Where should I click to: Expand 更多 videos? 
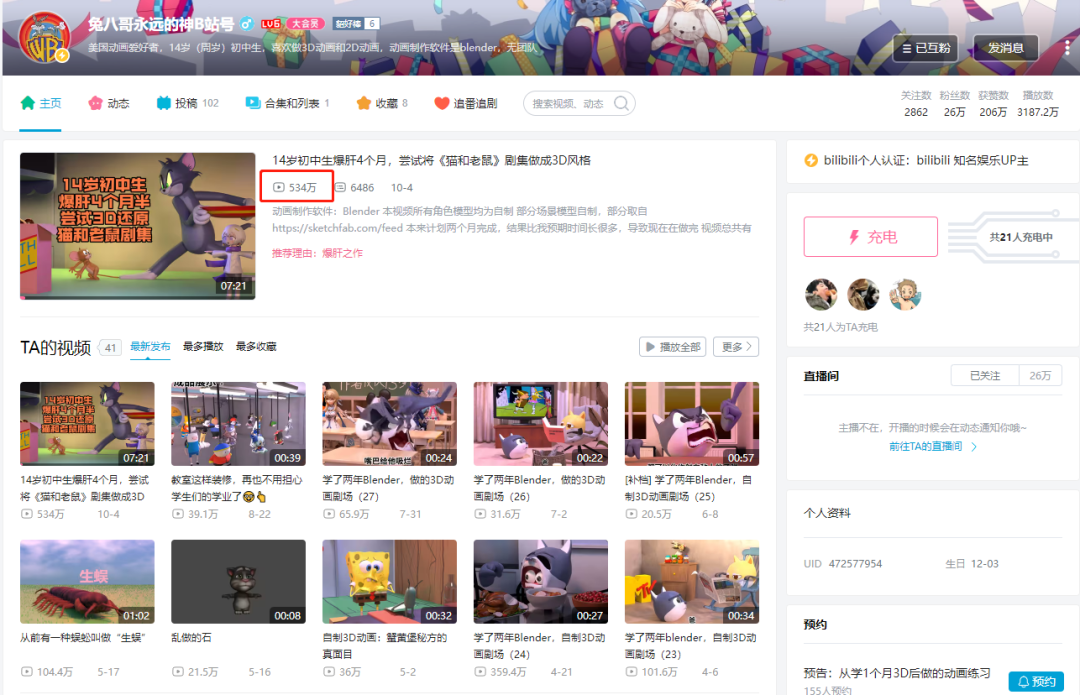point(736,347)
